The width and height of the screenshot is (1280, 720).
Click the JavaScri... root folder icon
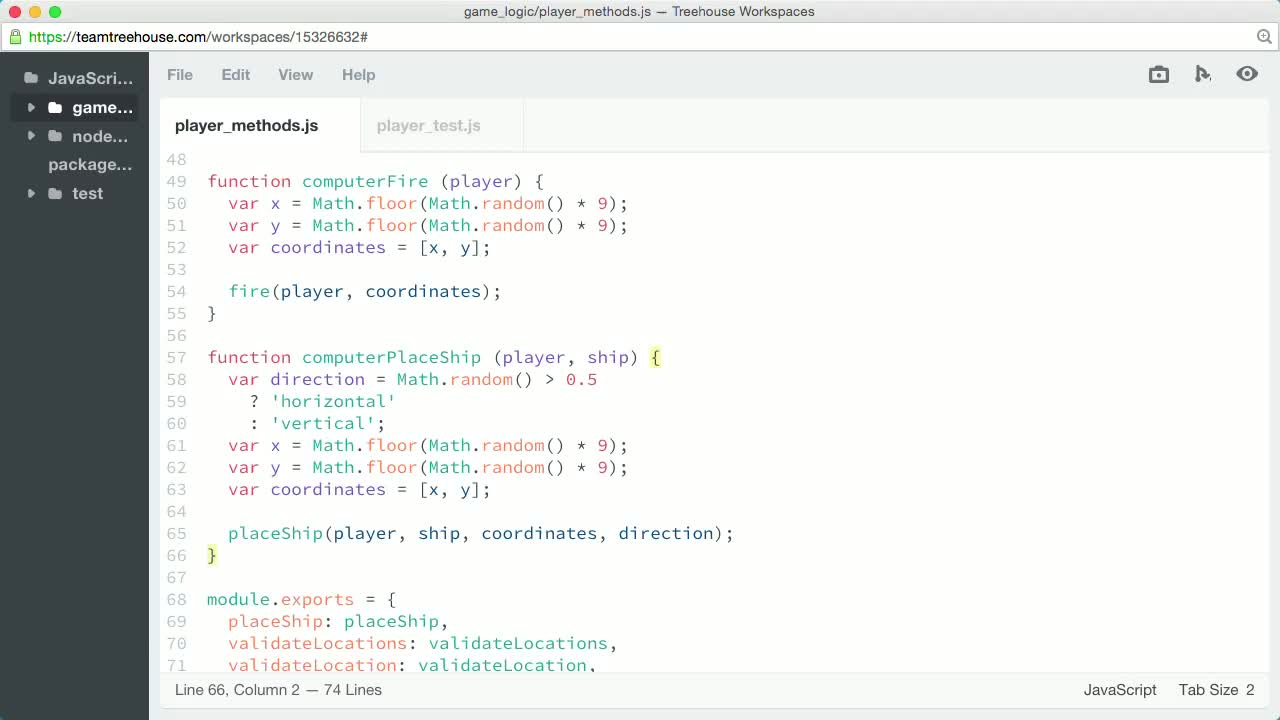[31, 78]
